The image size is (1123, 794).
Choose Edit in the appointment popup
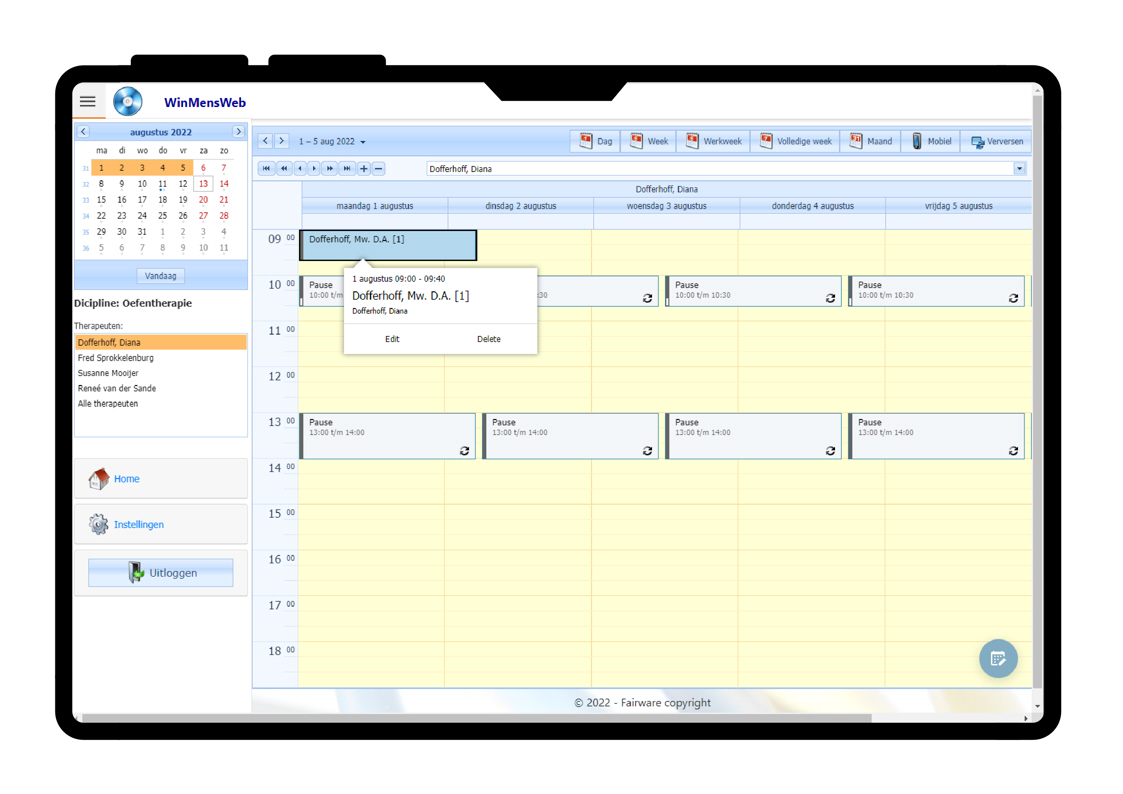click(x=392, y=339)
